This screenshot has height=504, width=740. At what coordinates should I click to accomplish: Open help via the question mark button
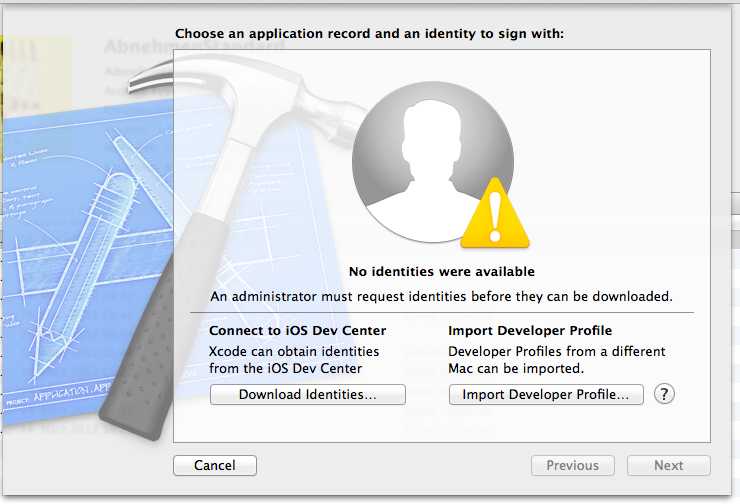coord(664,394)
